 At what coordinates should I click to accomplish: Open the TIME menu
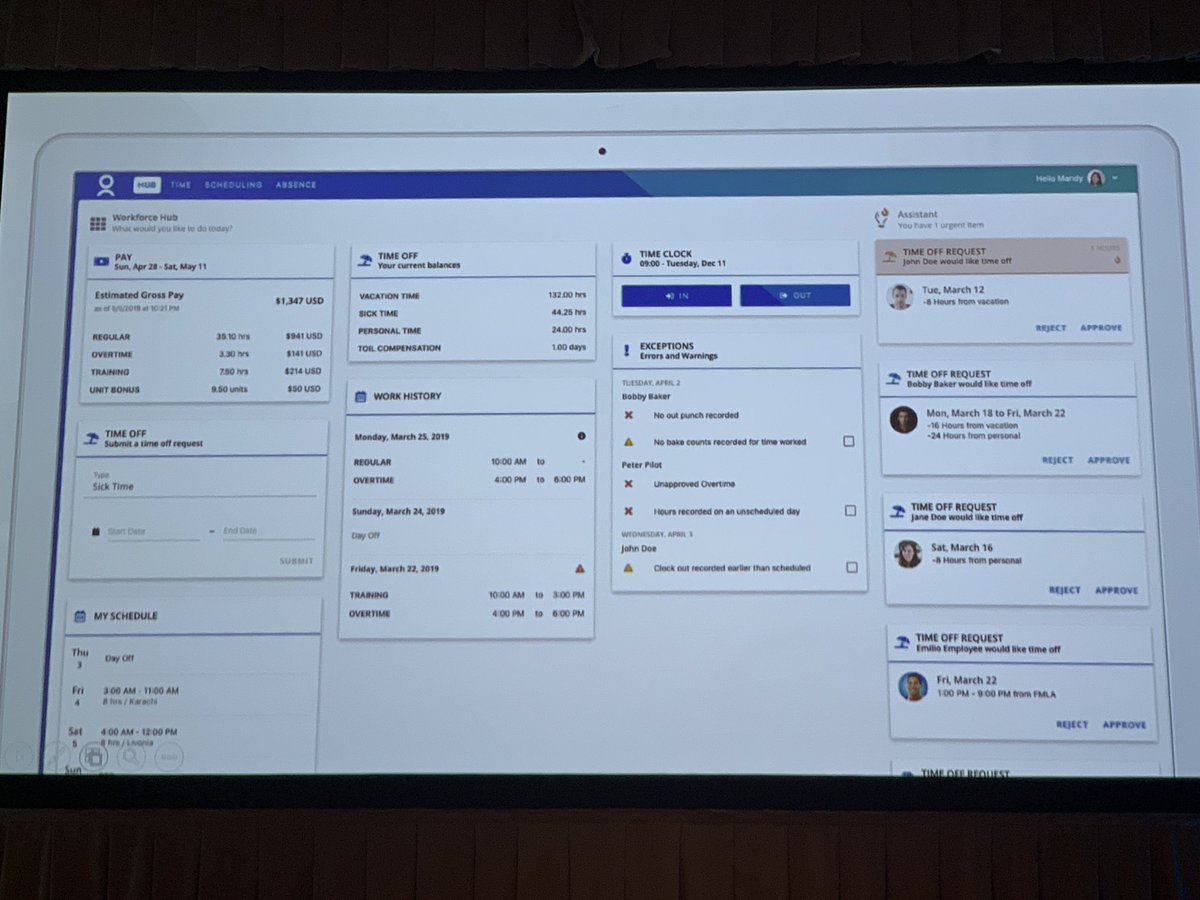[x=180, y=185]
